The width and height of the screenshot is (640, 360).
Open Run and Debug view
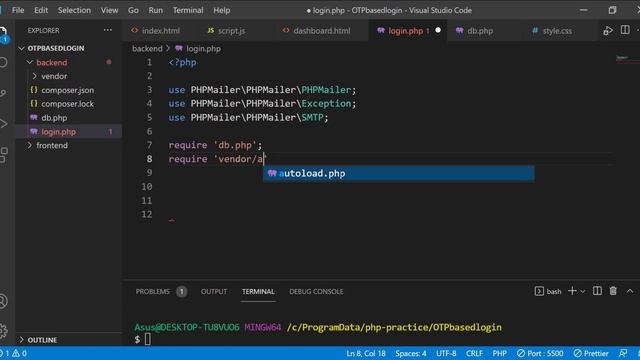tap(3, 124)
